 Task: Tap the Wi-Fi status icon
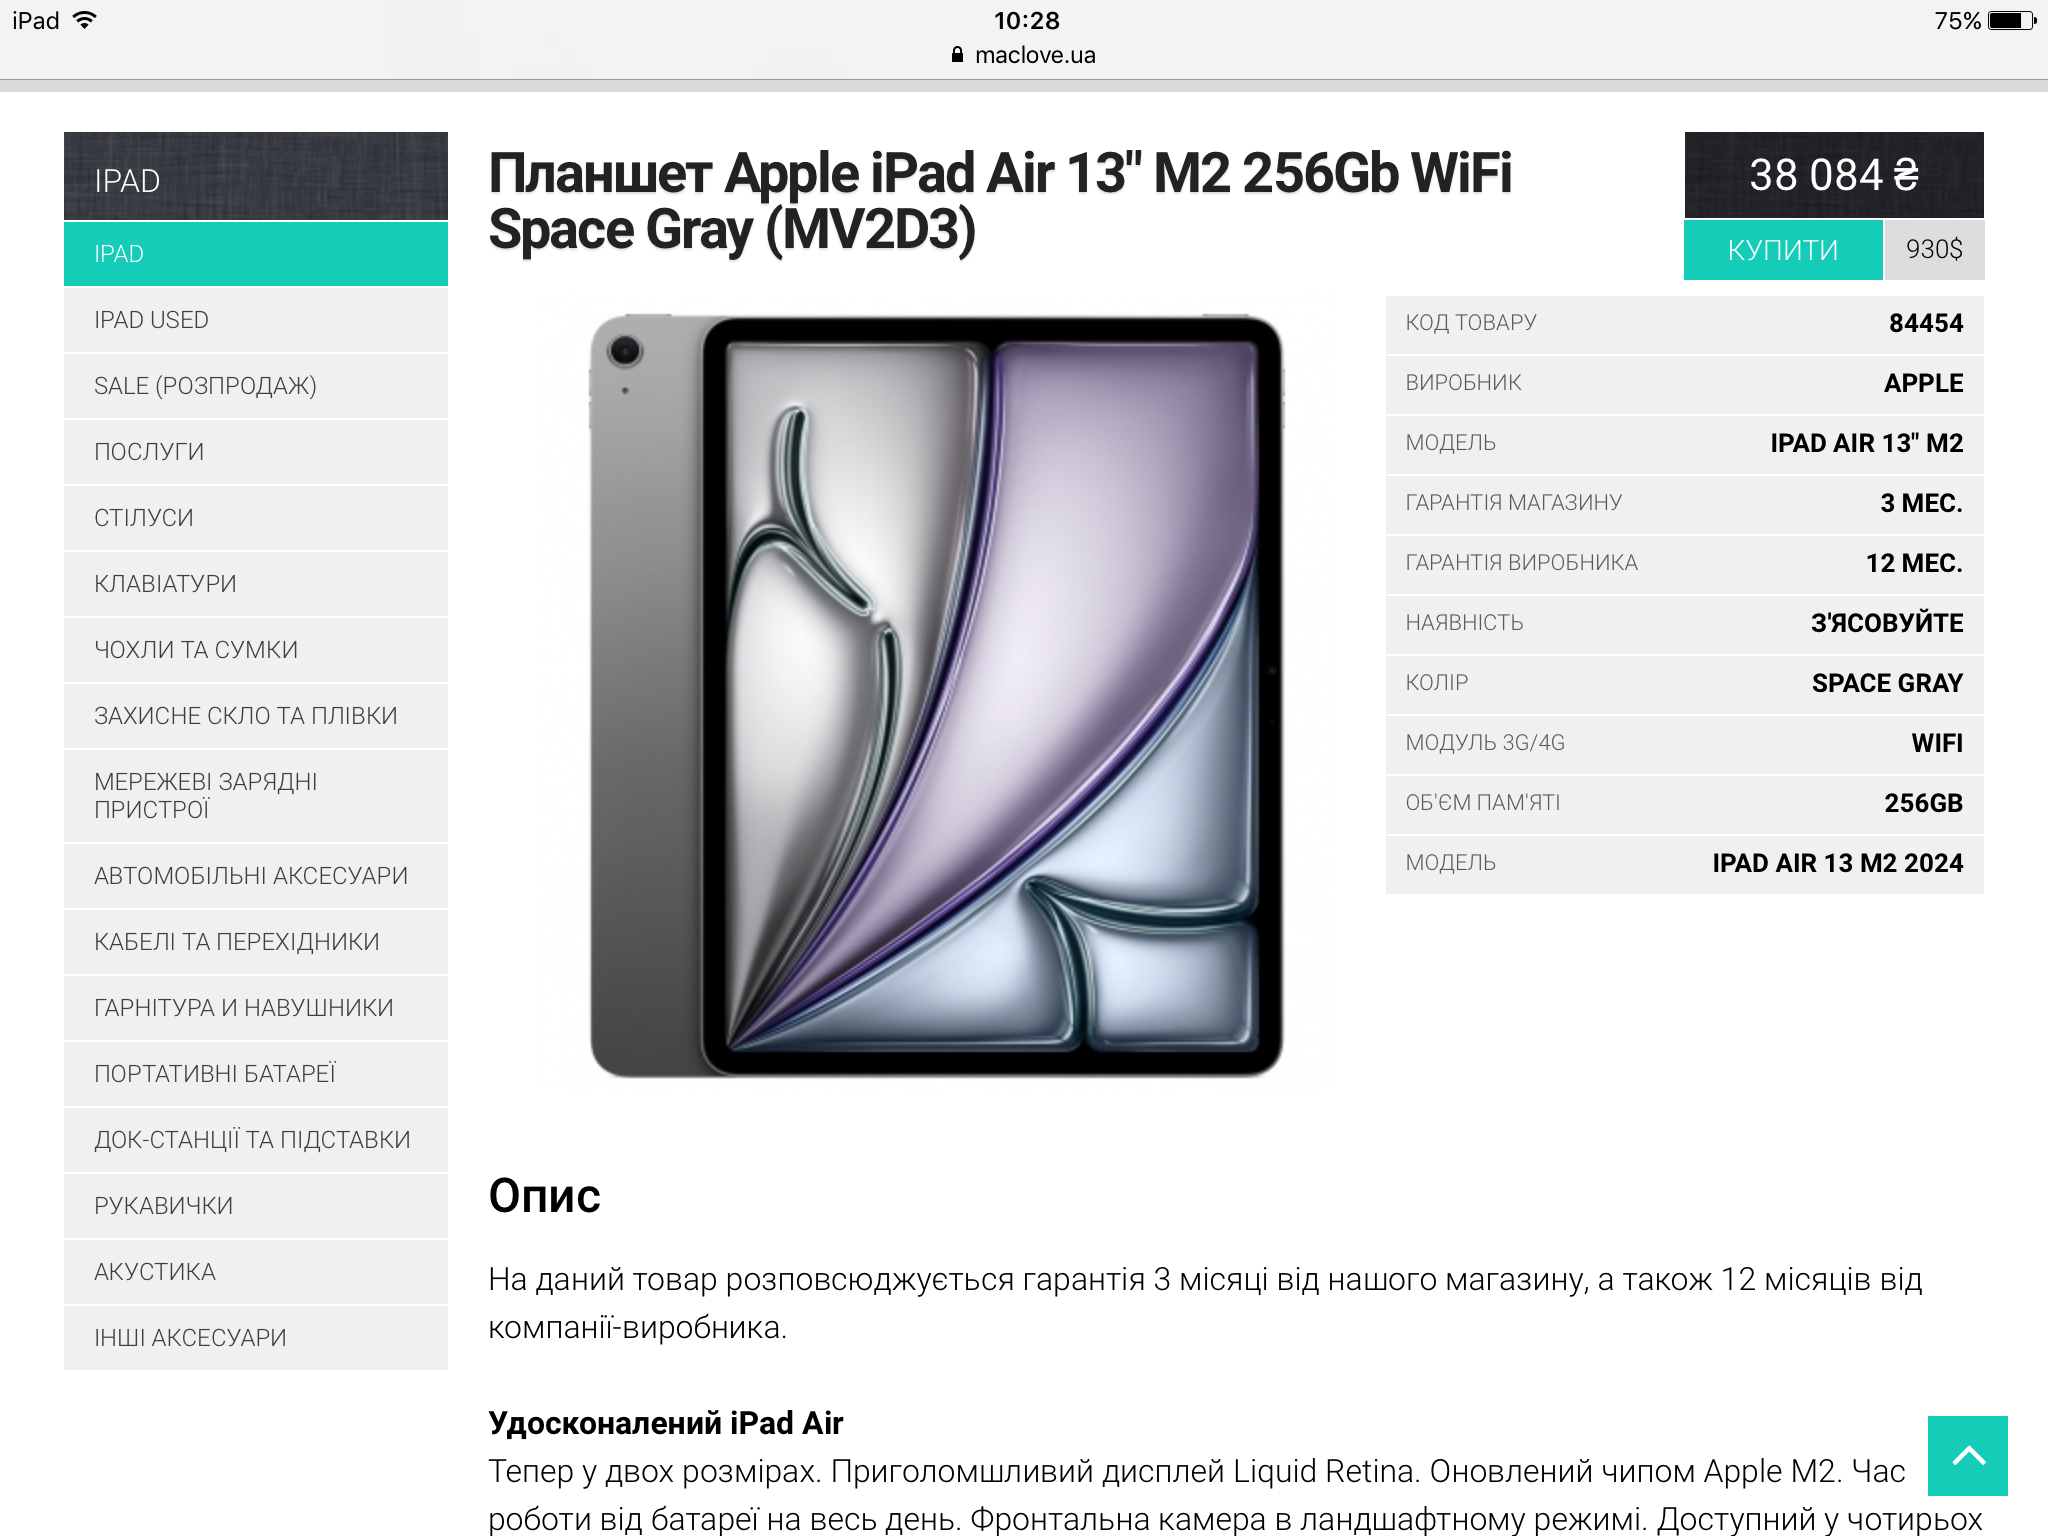click(x=85, y=20)
